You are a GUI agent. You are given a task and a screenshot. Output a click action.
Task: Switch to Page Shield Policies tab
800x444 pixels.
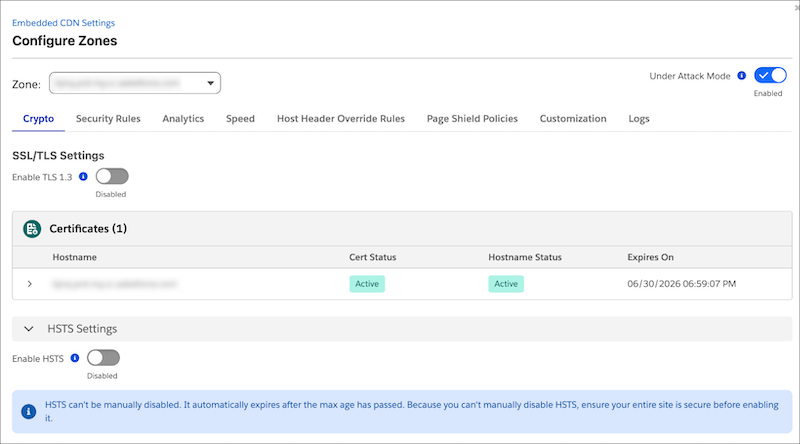(472, 119)
